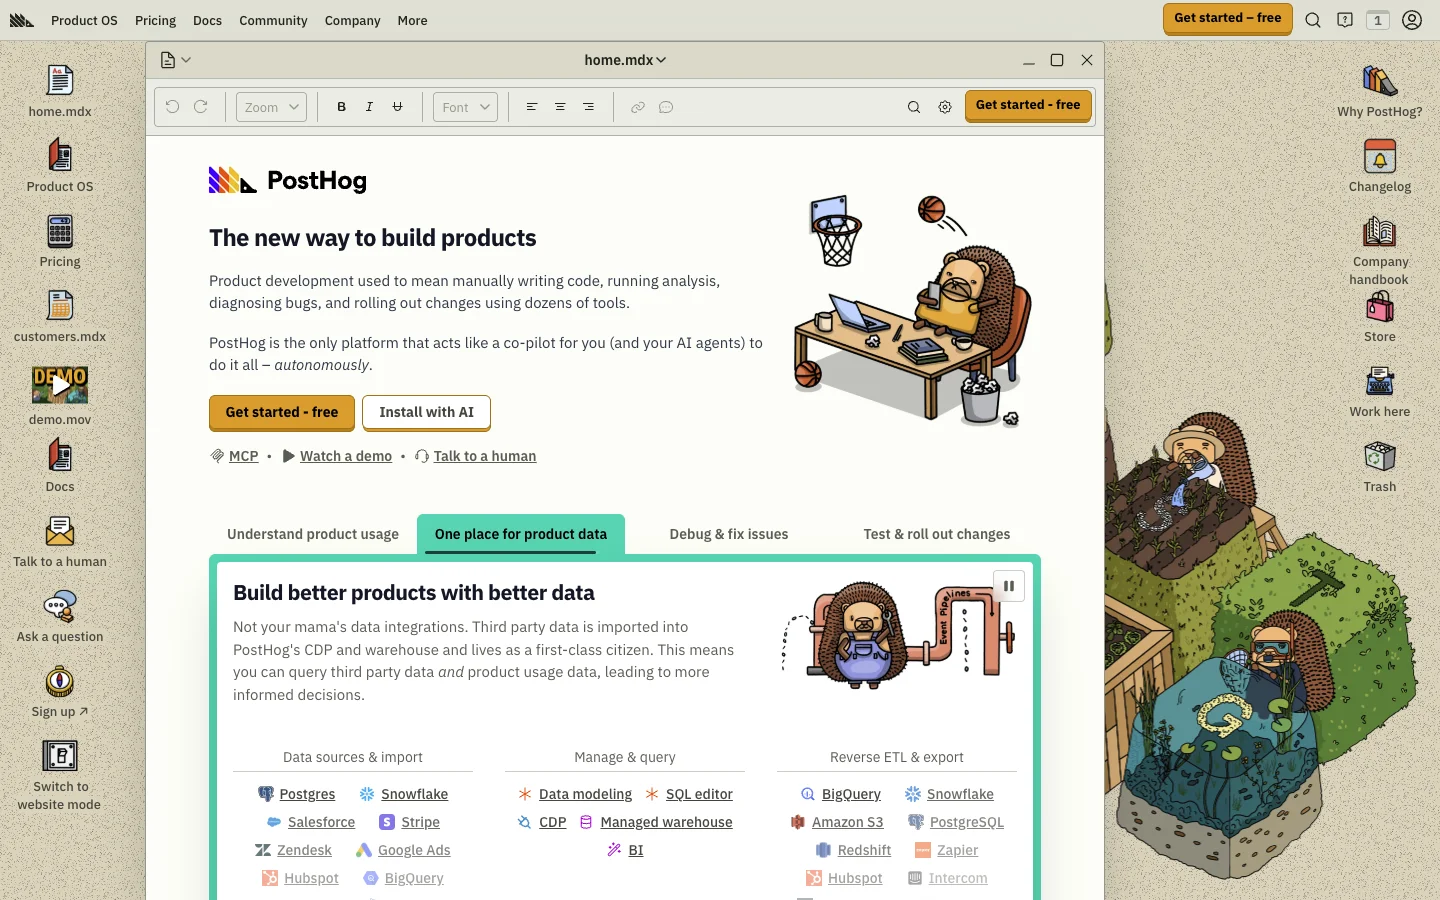Open the Pricing calculator desktop icon
The image size is (1440, 900).
[x=60, y=232]
